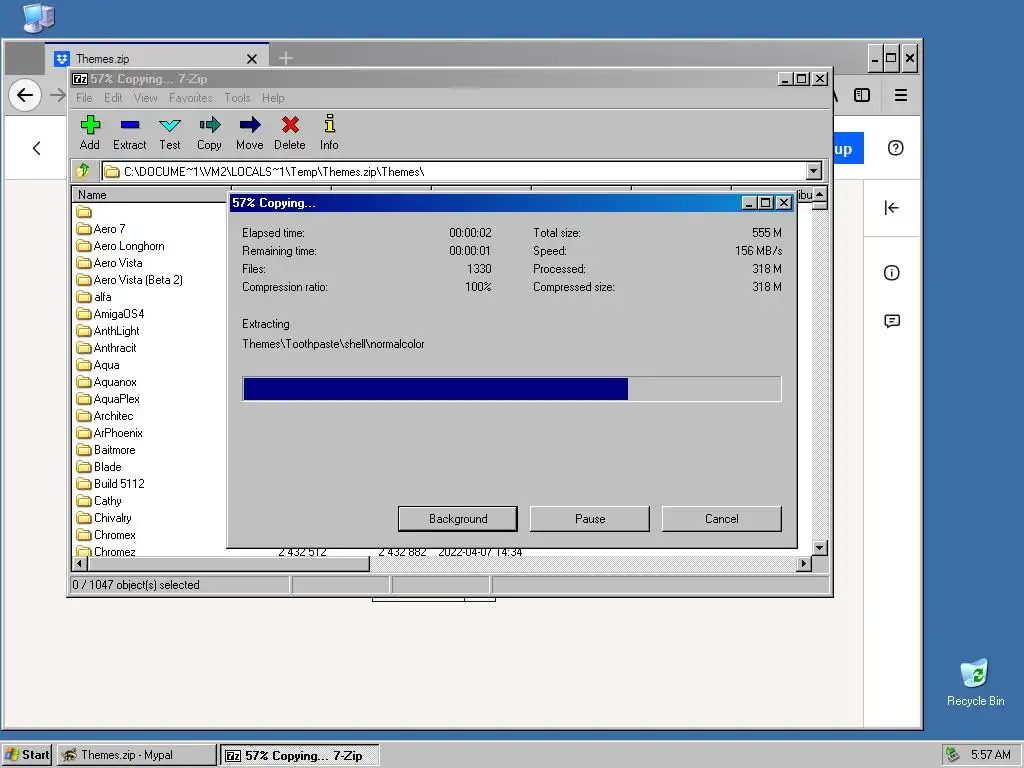Toggle the browser sidebar panel icon
Viewport: 1024px width, 768px height.
pos(862,95)
